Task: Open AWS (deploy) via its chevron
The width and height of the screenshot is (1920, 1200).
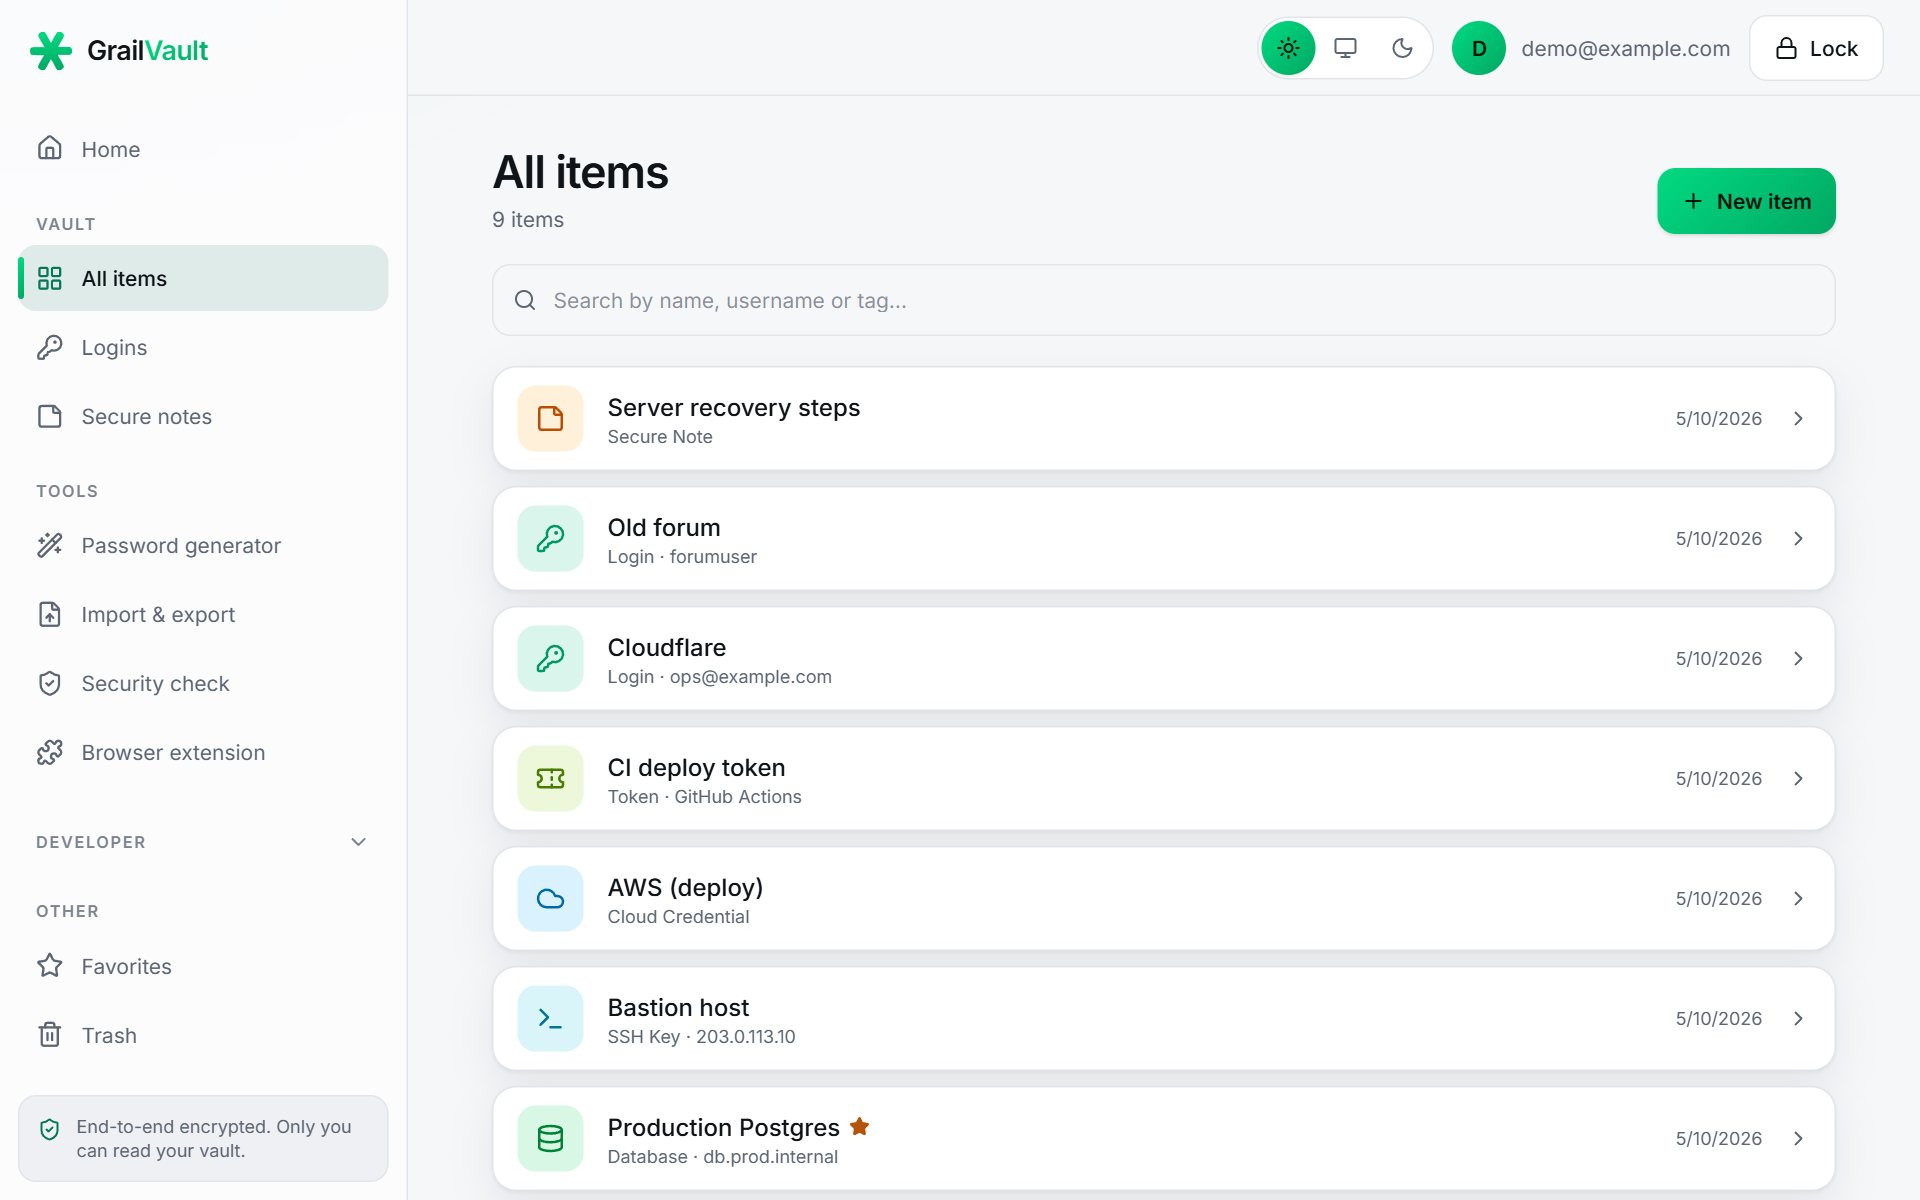Action: [x=1798, y=898]
